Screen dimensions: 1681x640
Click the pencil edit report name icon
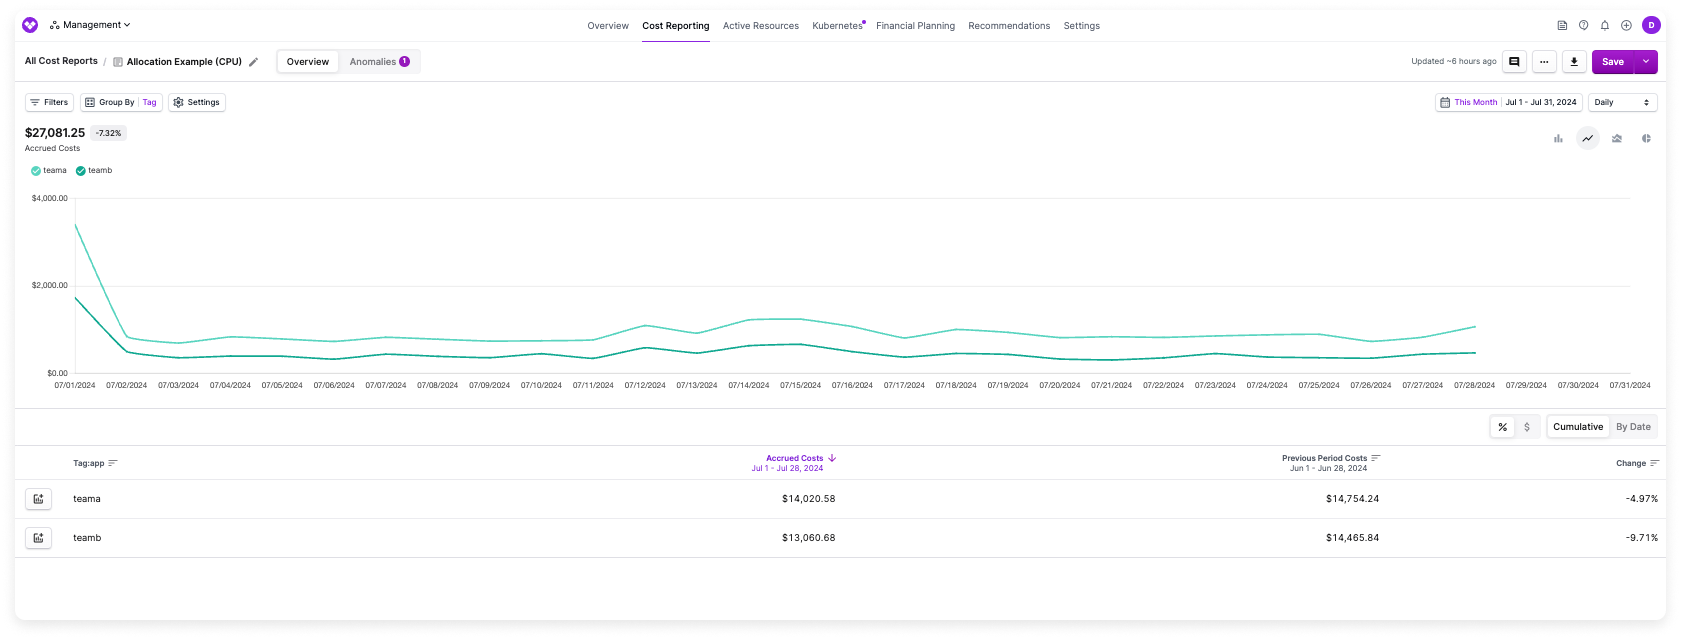(254, 62)
